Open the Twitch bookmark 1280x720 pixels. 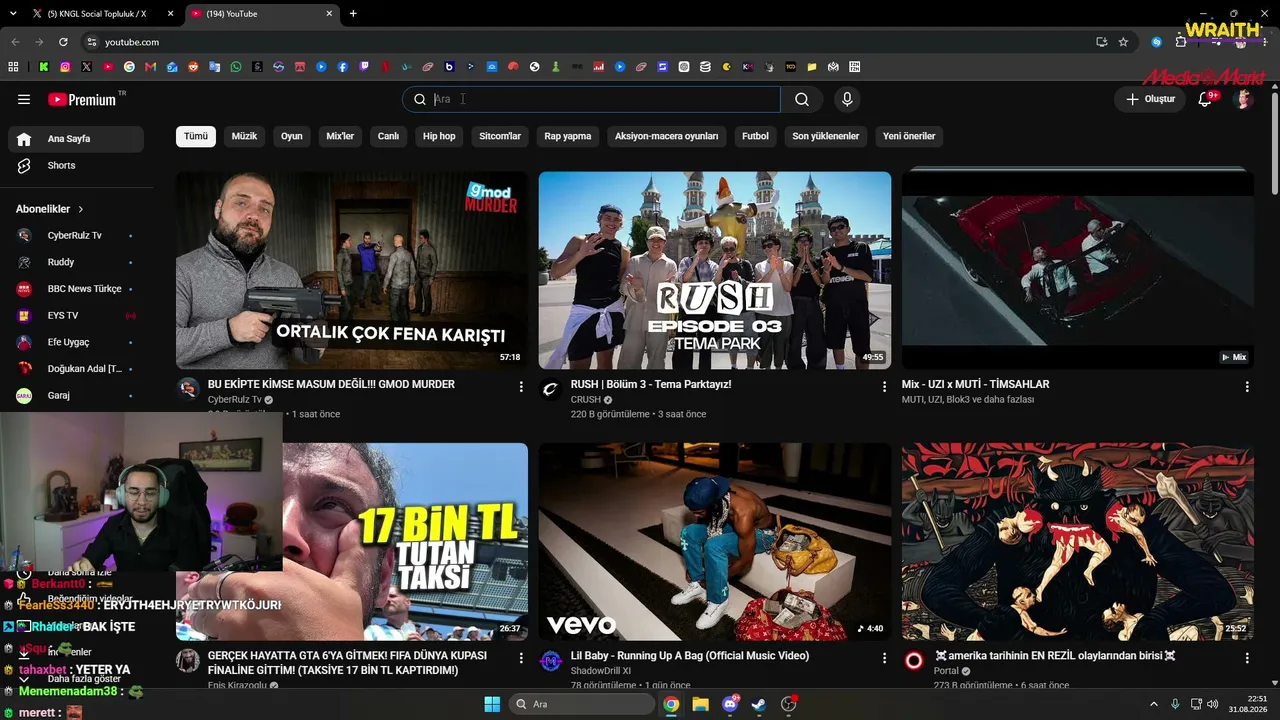(364, 67)
